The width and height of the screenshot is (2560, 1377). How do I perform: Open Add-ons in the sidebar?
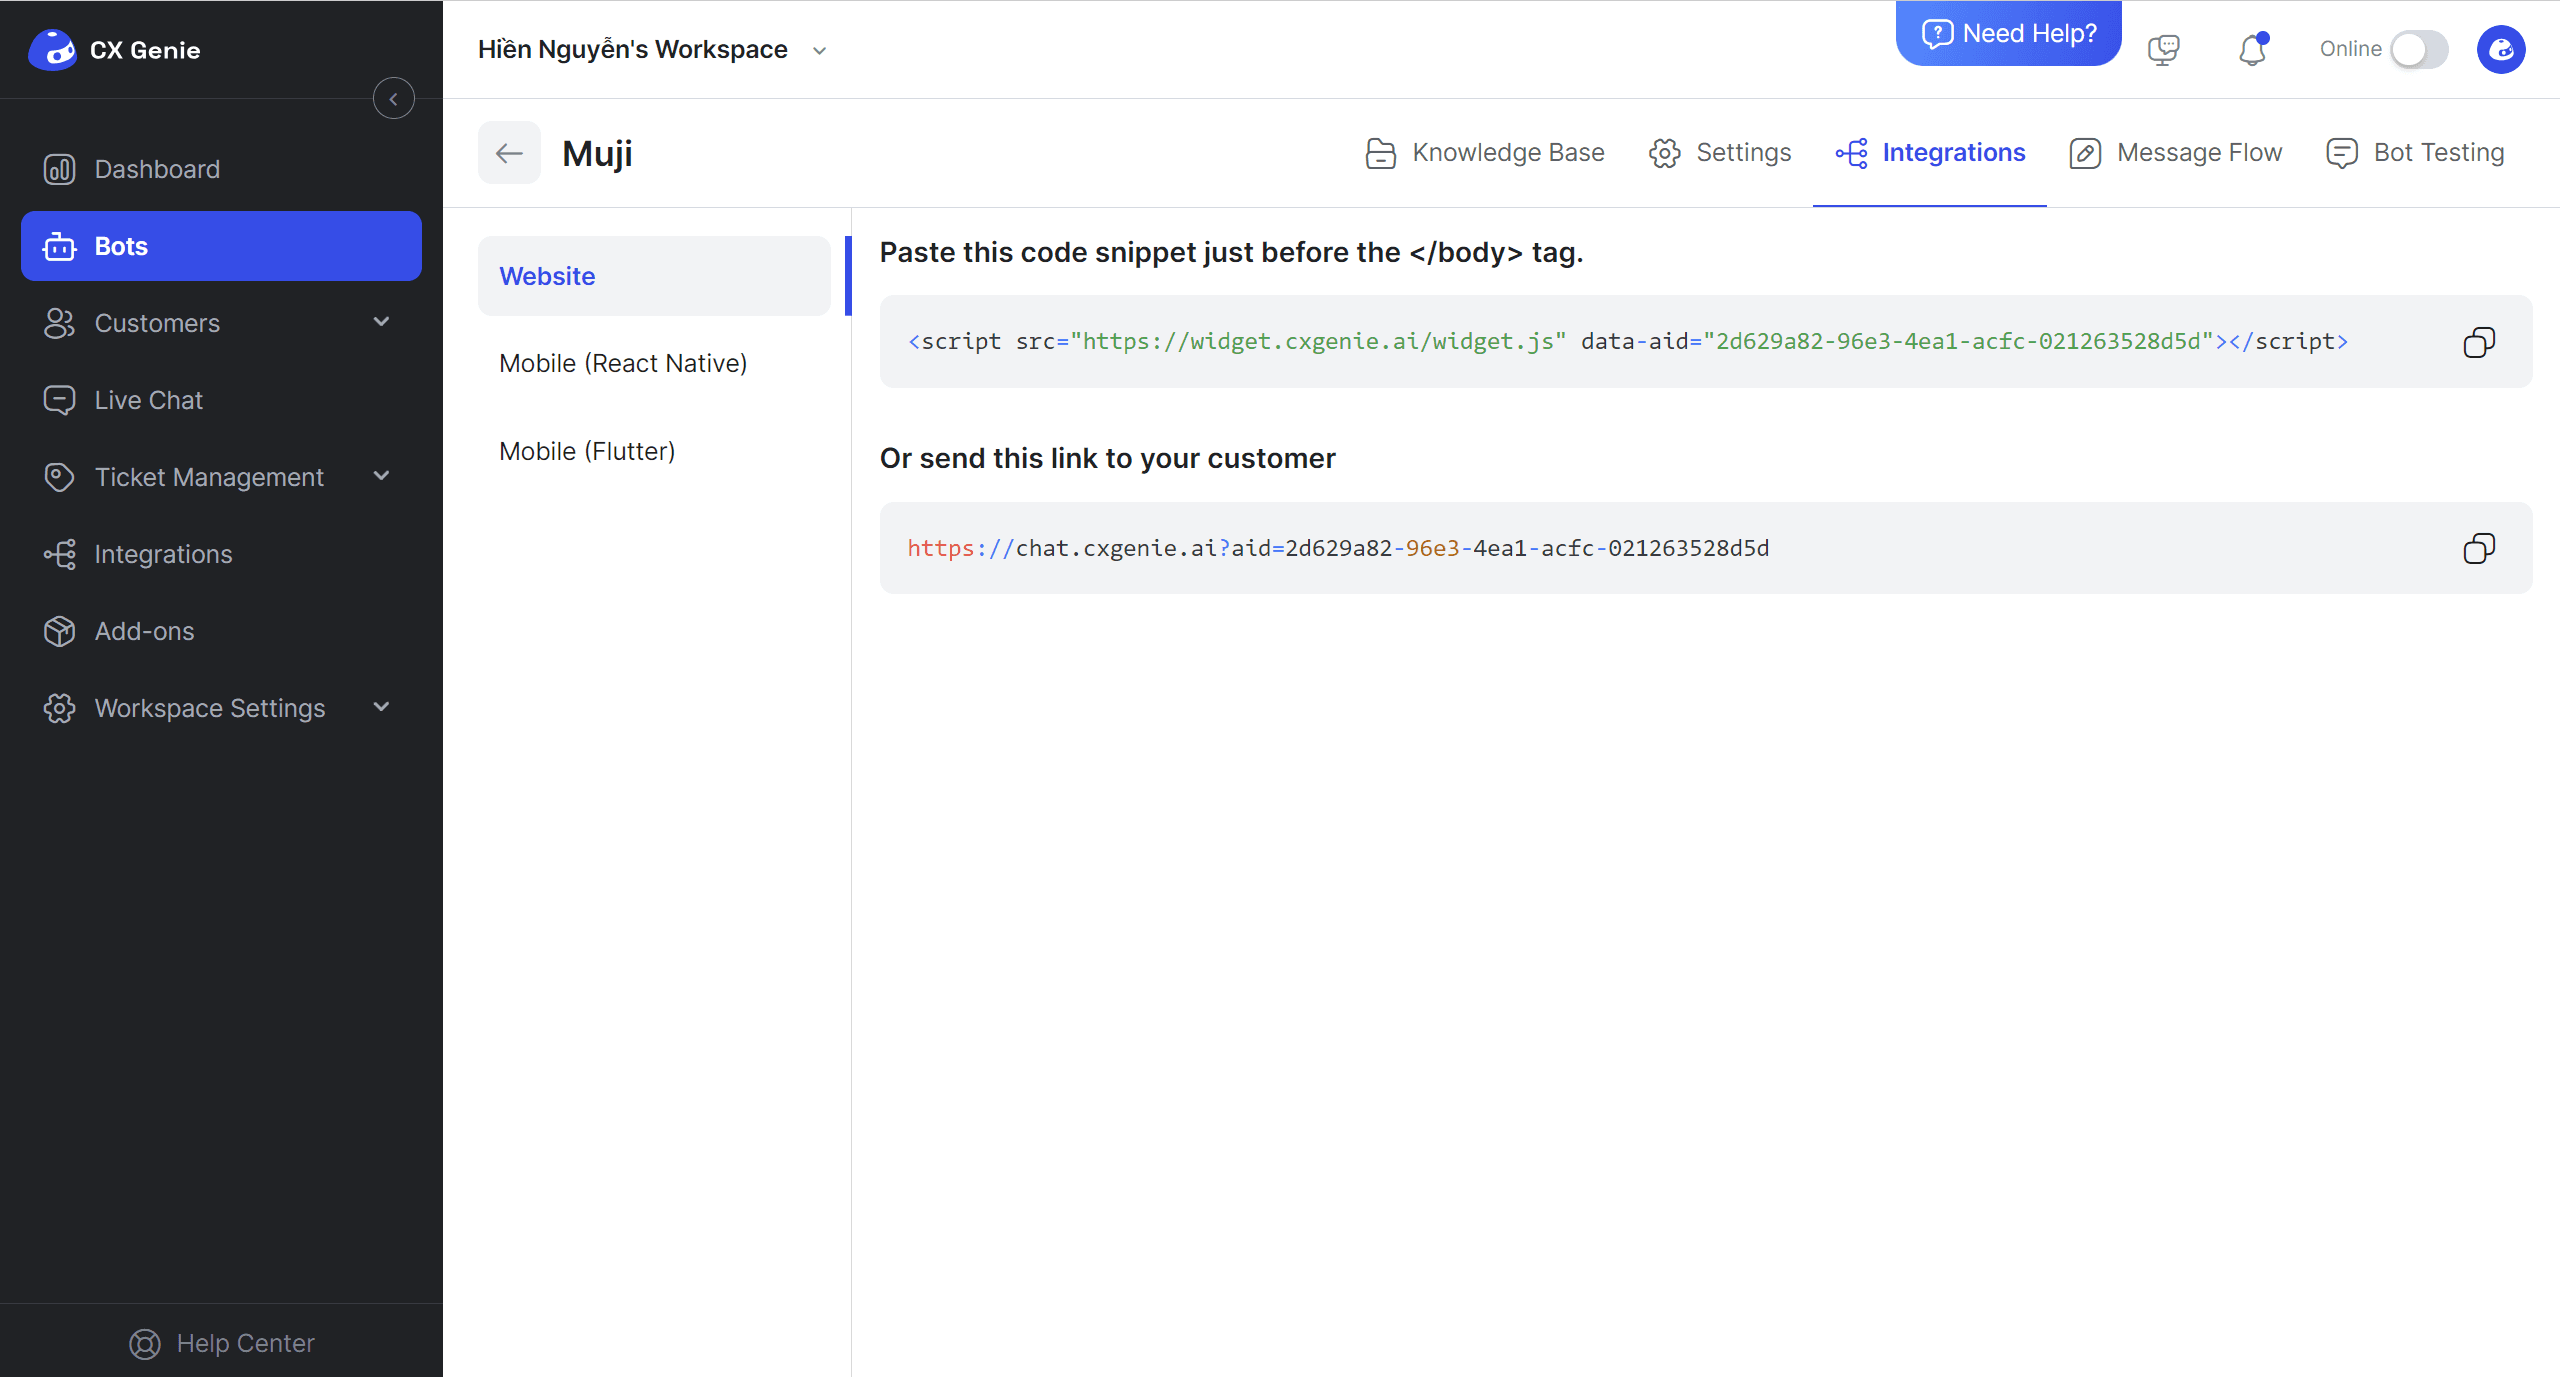click(x=221, y=631)
